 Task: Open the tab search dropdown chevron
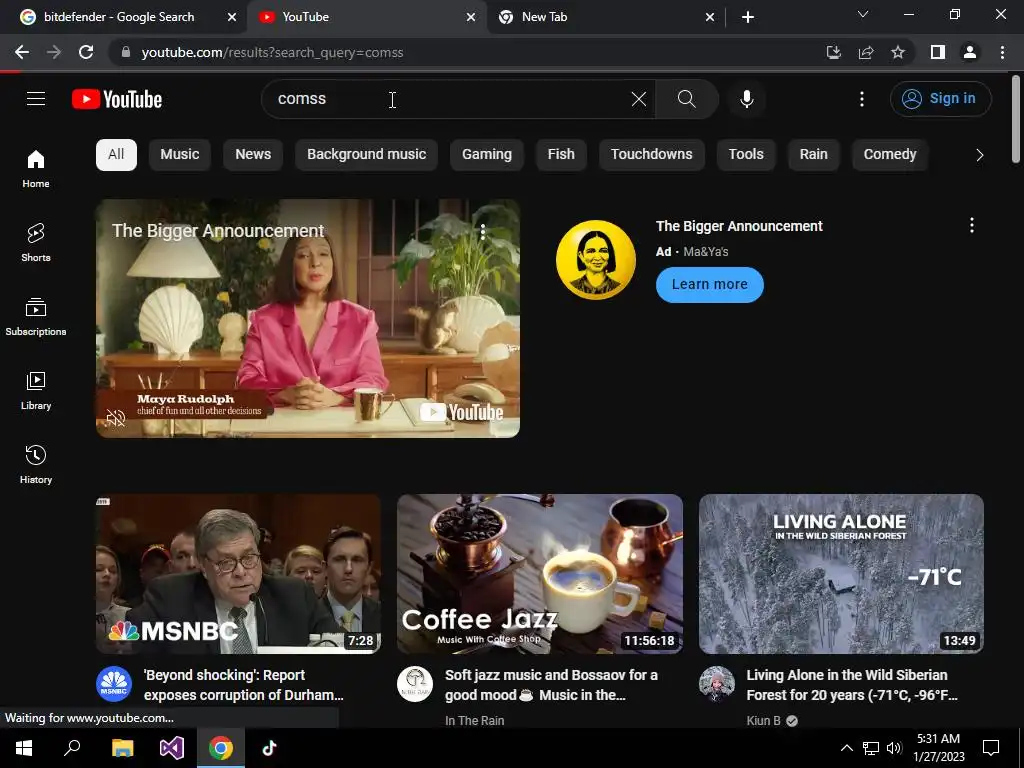[x=863, y=14]
